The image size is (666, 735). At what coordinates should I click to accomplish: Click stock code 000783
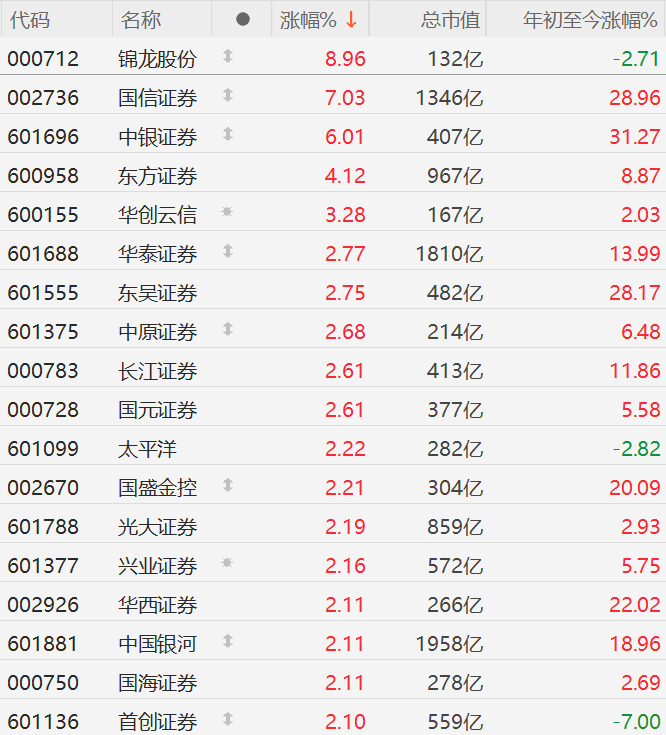pos(43,371)
